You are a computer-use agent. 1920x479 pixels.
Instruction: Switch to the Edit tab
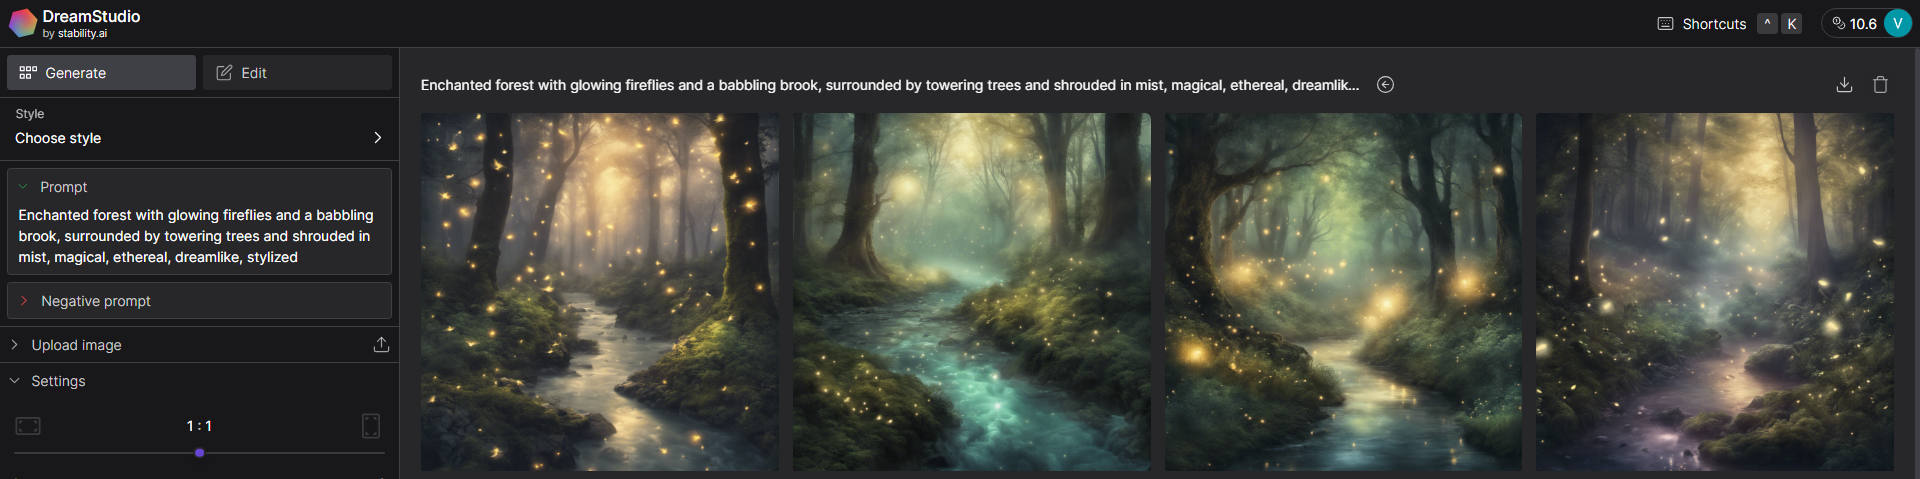tap(297, 73)
